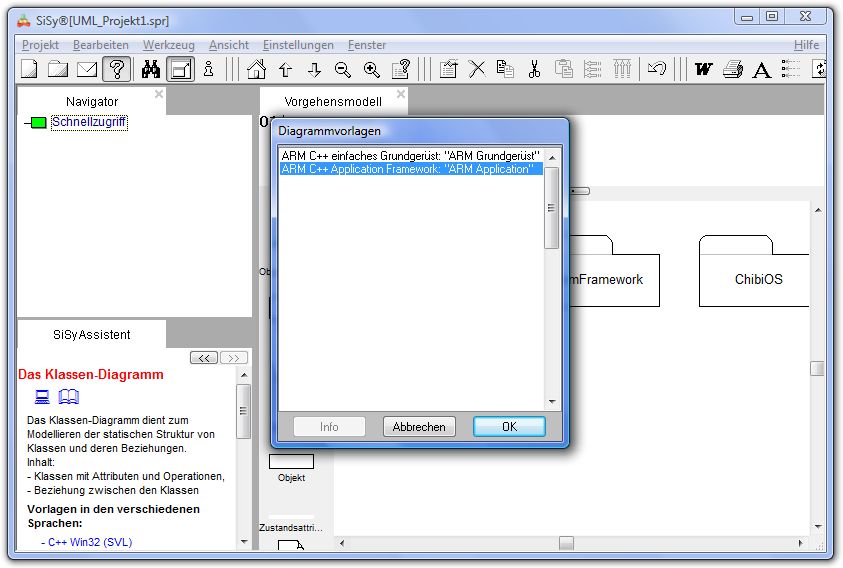The image size is (843, 568).
Task: Click the undo arrow toolbar icon
Action: (x=657, y=68)
